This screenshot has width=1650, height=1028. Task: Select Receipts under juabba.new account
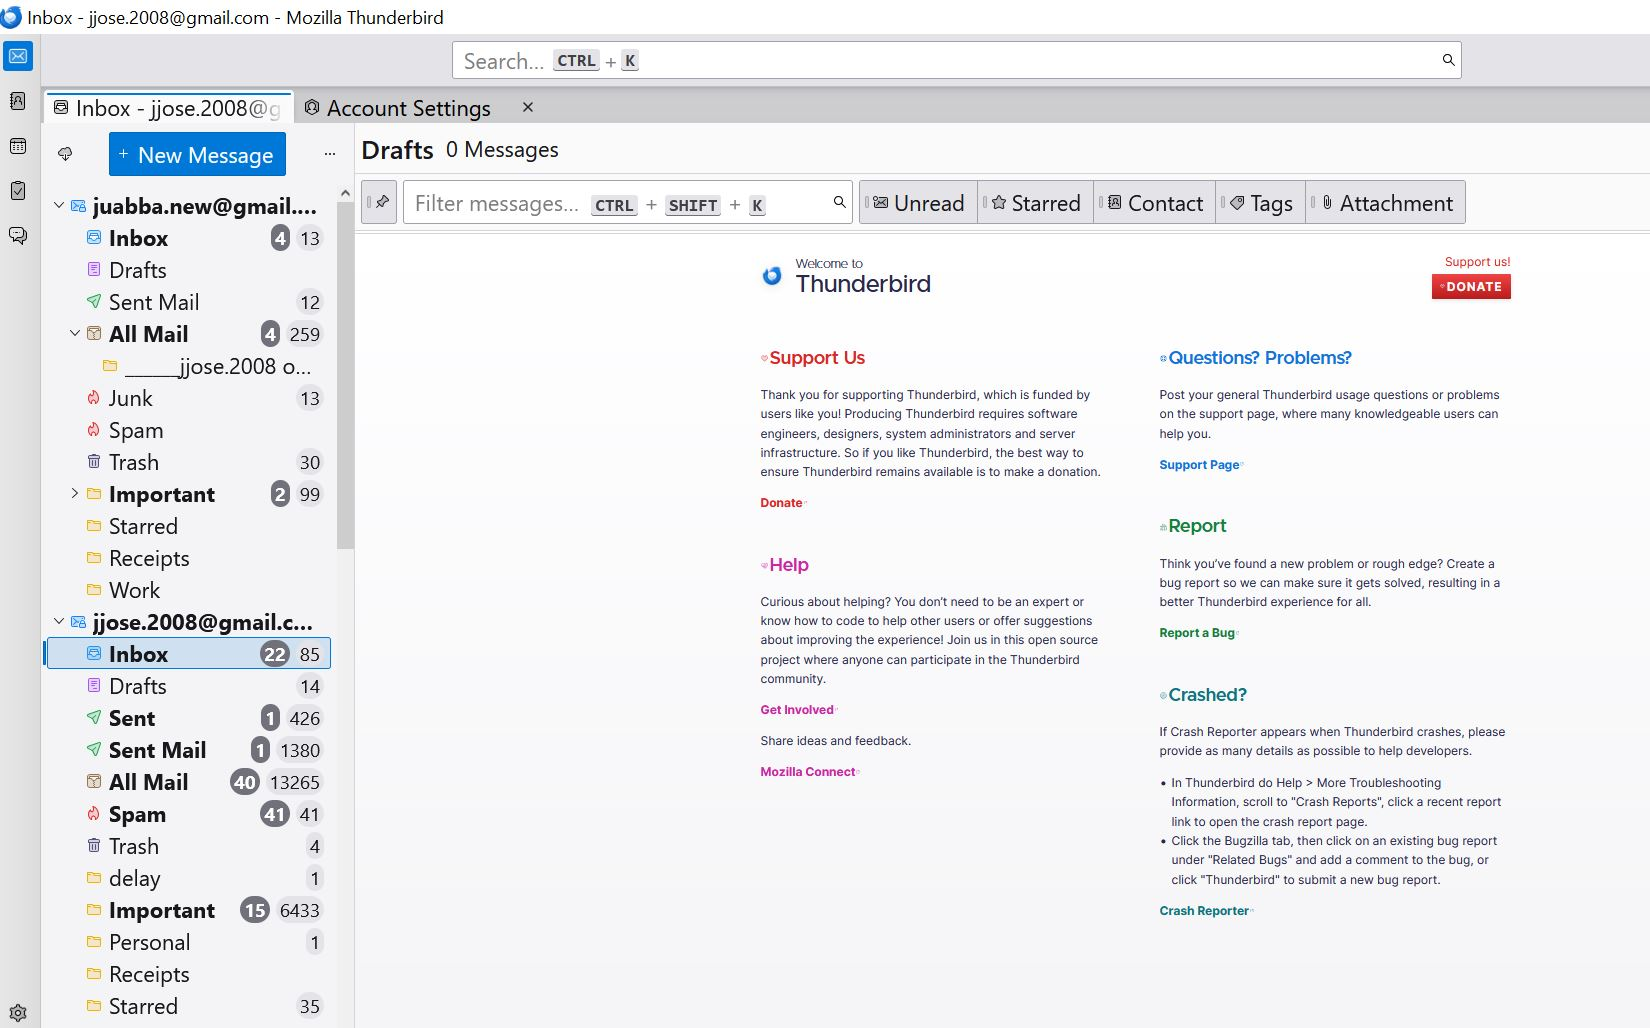click(189, 558)
